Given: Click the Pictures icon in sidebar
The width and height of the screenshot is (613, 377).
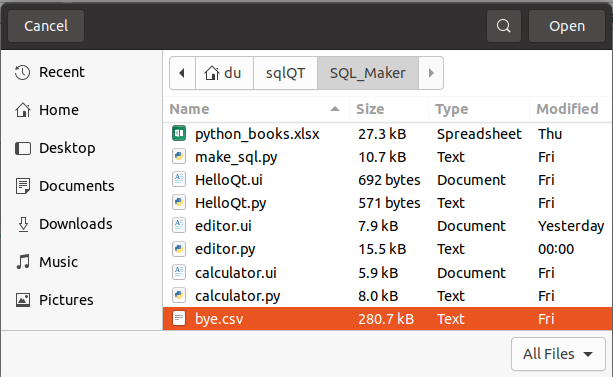Looking at the screenshot, I should [x=23, y=300].
